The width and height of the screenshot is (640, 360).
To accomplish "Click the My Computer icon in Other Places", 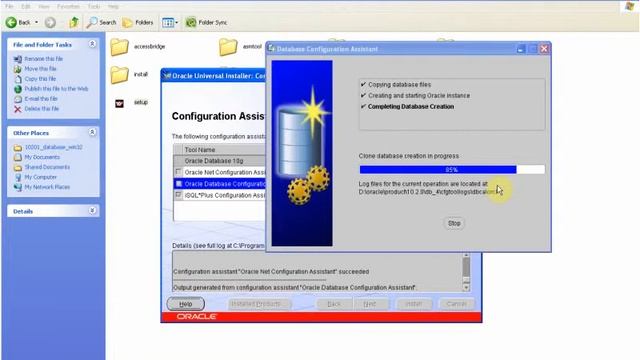I will (x=18, y=177).
